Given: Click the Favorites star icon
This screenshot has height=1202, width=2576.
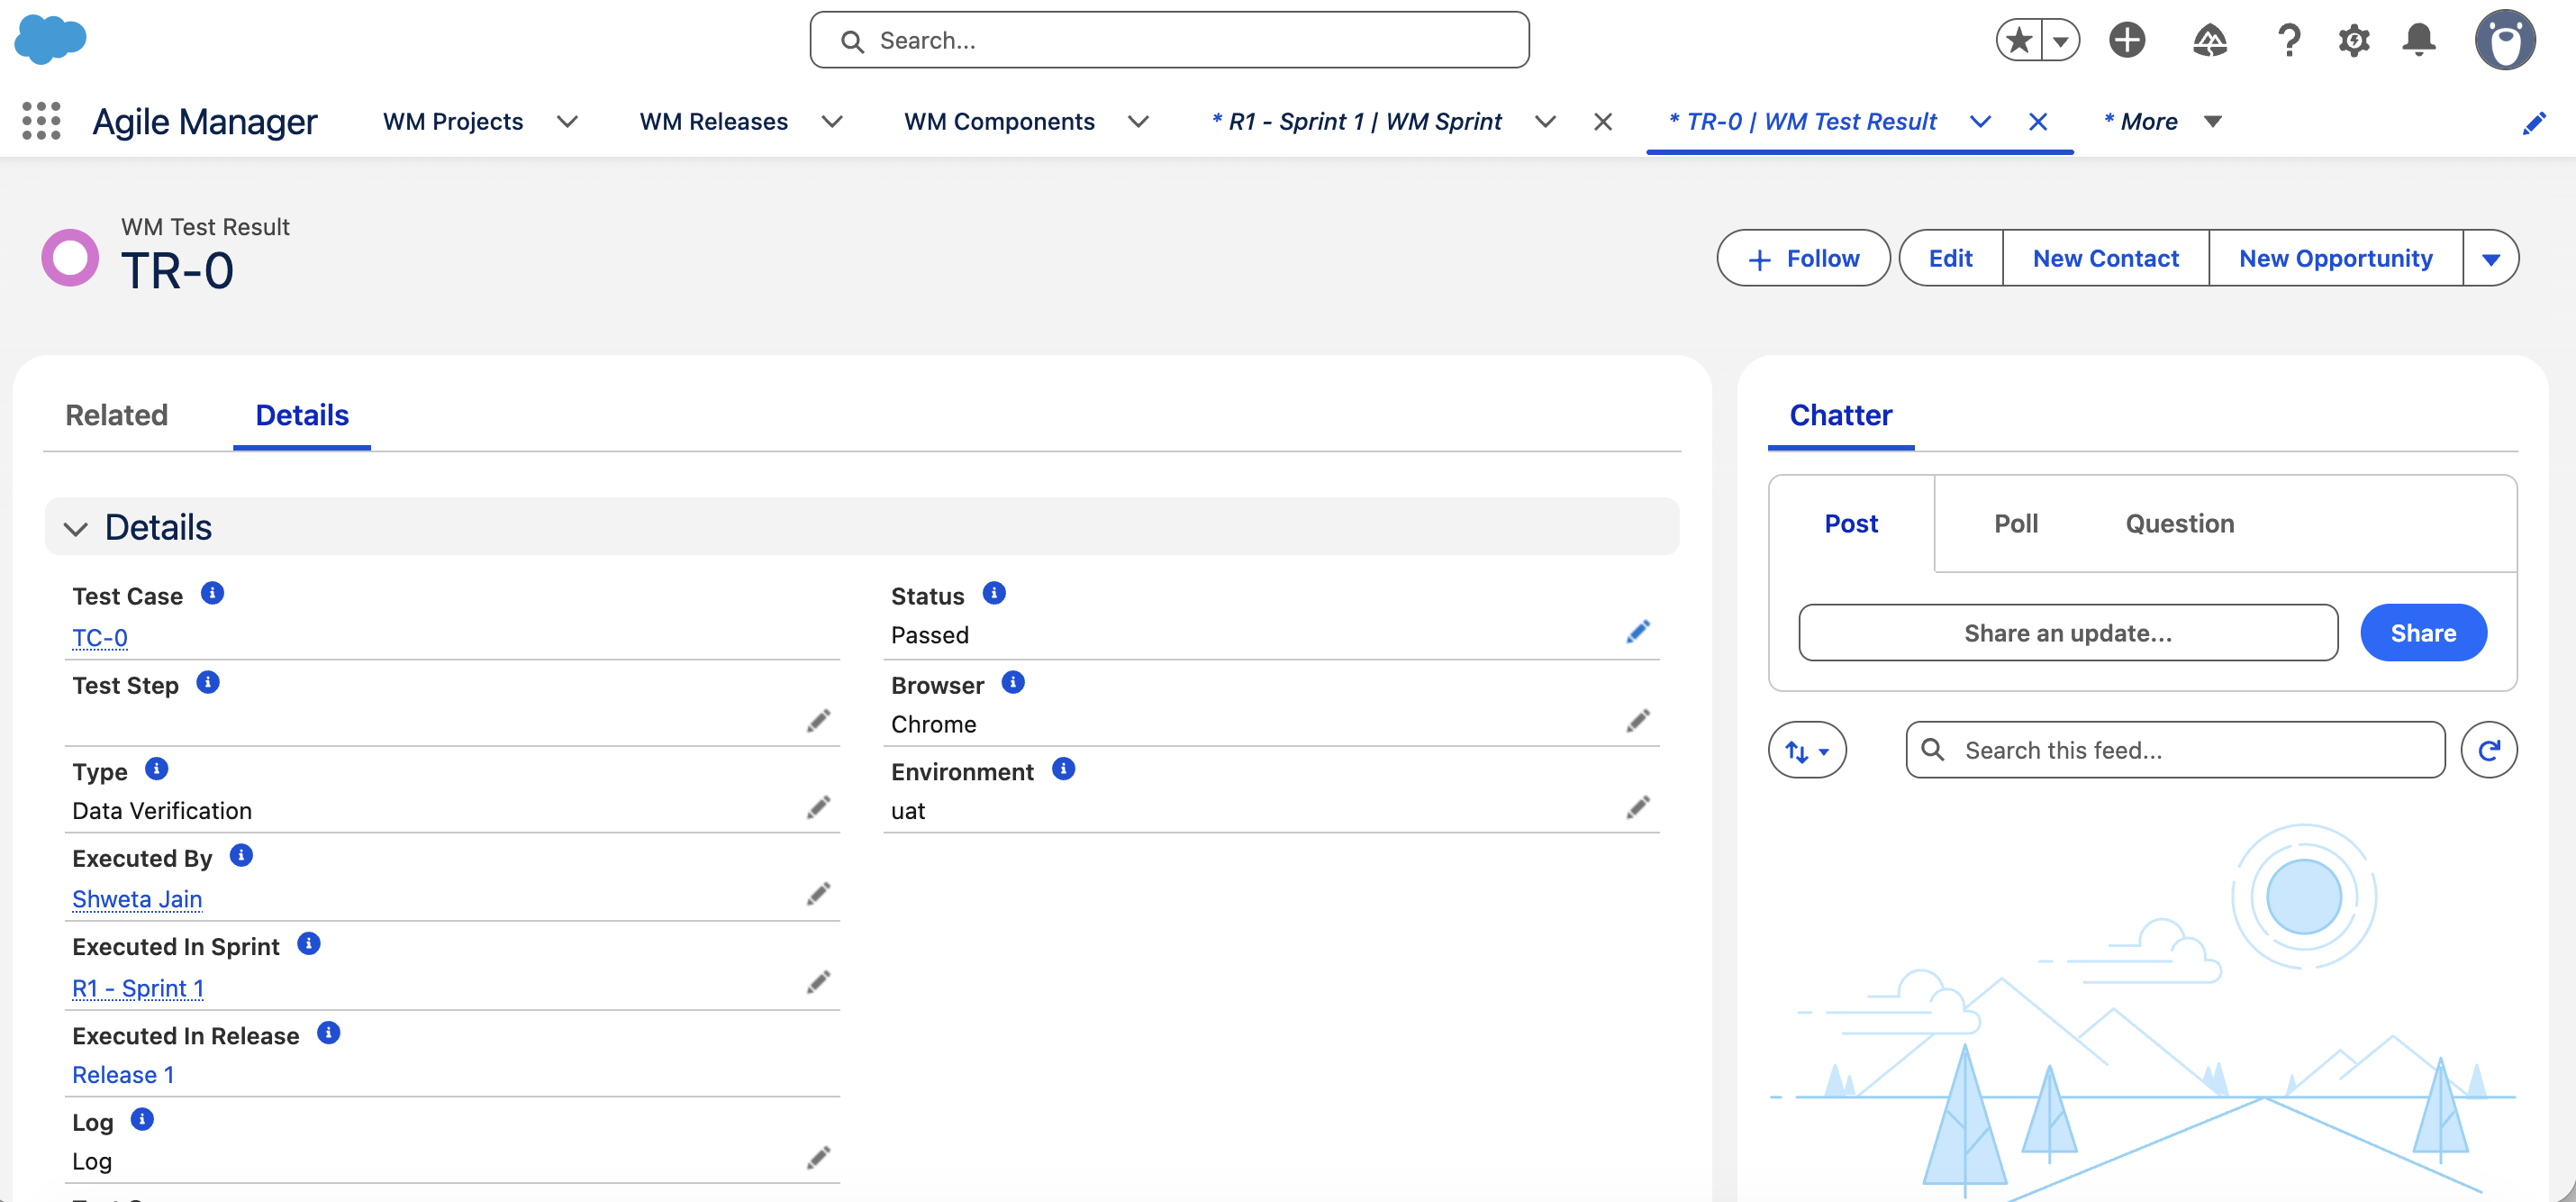Looking at the screenshot, I should pyautogui.click(x=2019, y=40).
